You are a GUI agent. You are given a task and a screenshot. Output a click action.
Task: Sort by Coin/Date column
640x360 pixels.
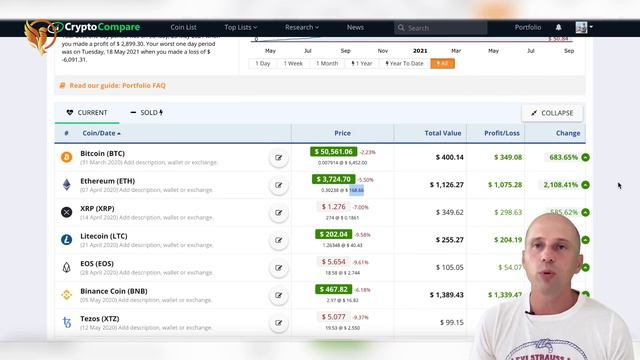(101, 133)
